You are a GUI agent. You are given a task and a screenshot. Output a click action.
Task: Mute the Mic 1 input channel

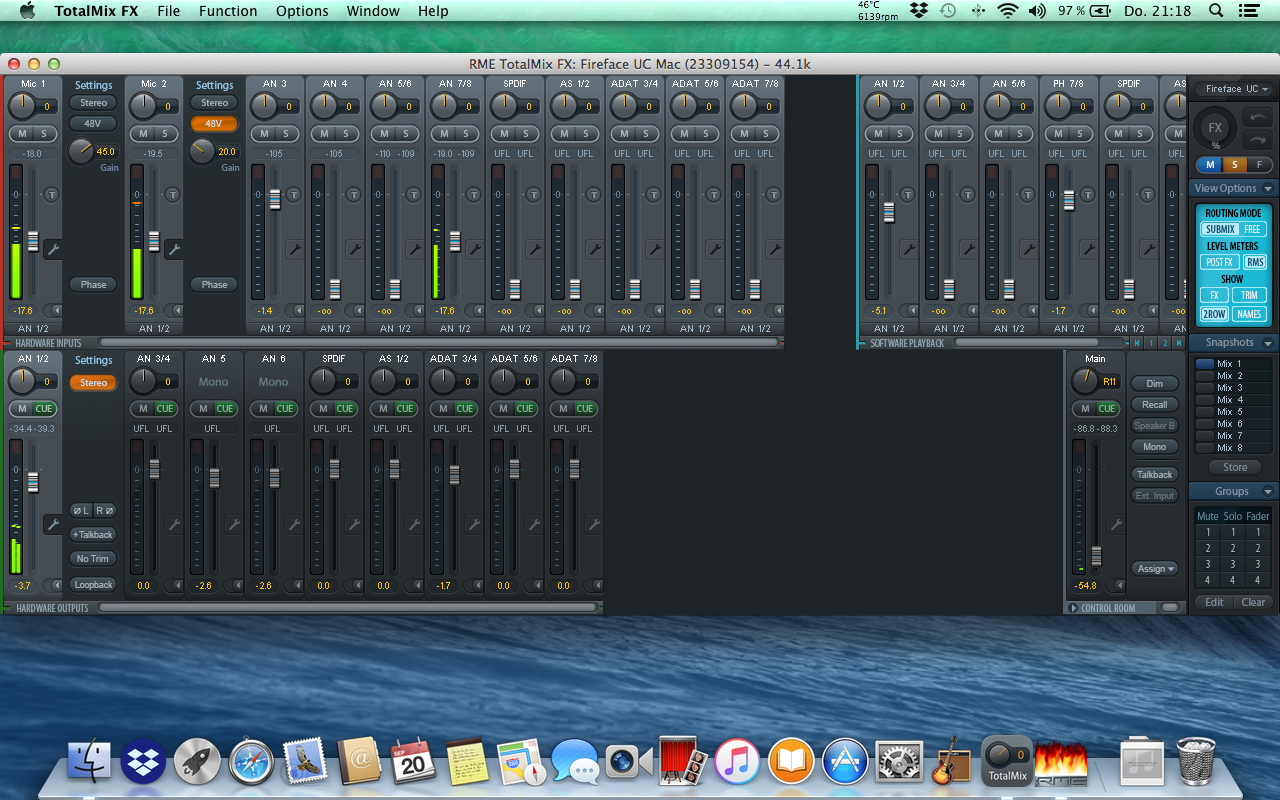point(22,134)
